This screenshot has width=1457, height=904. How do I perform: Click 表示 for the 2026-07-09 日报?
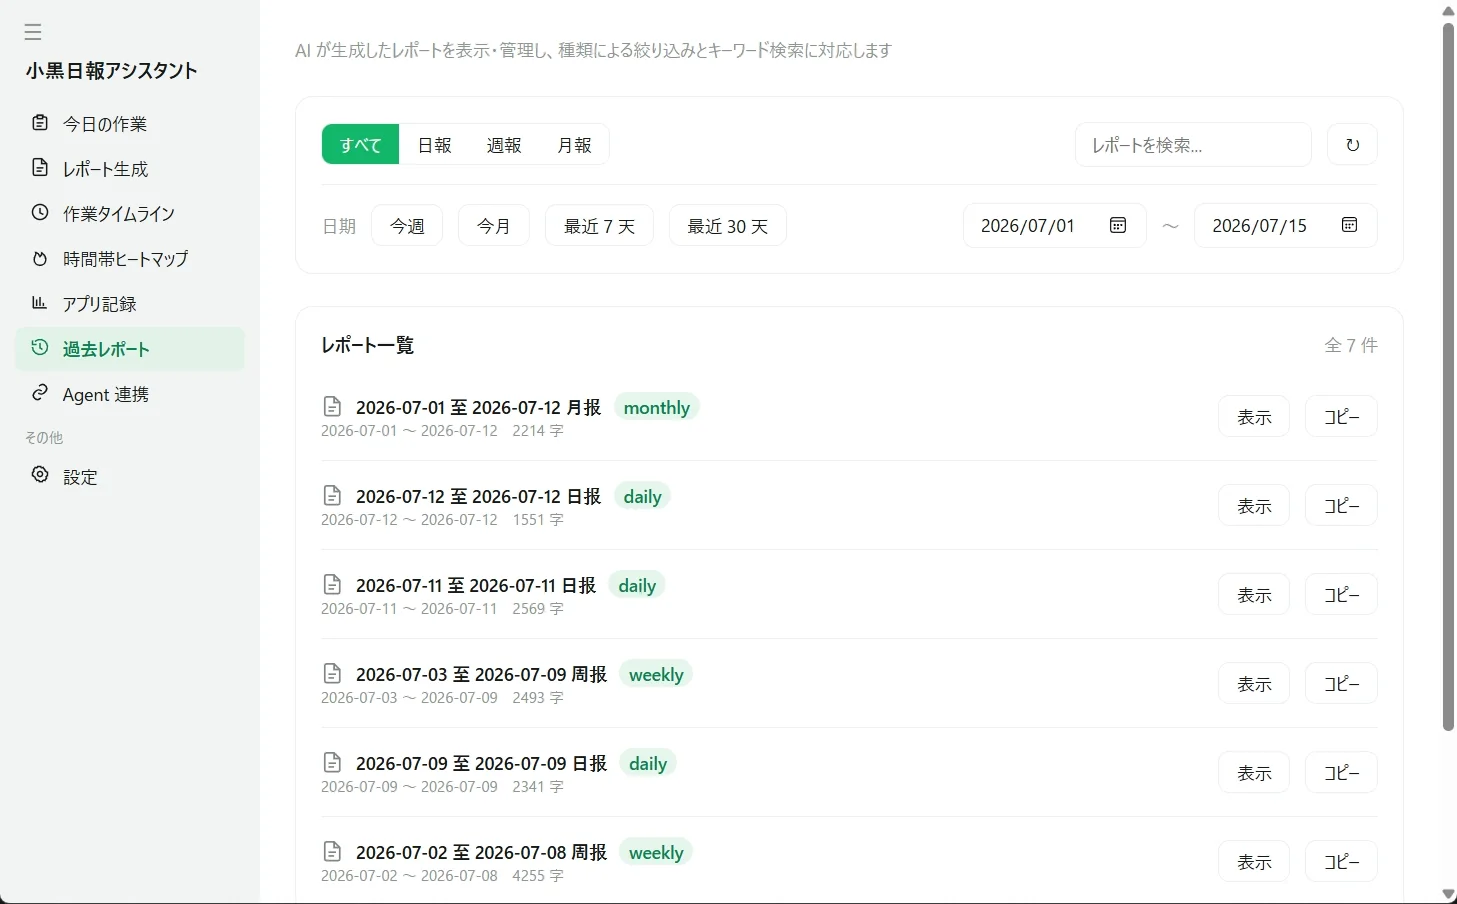tap(1254, 773)
